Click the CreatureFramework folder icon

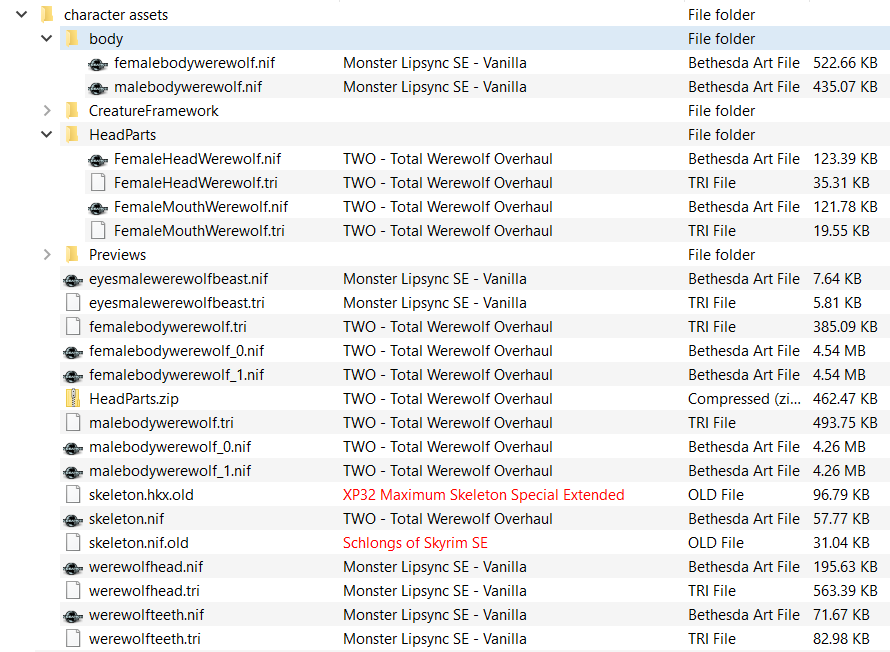coord(72,110)
